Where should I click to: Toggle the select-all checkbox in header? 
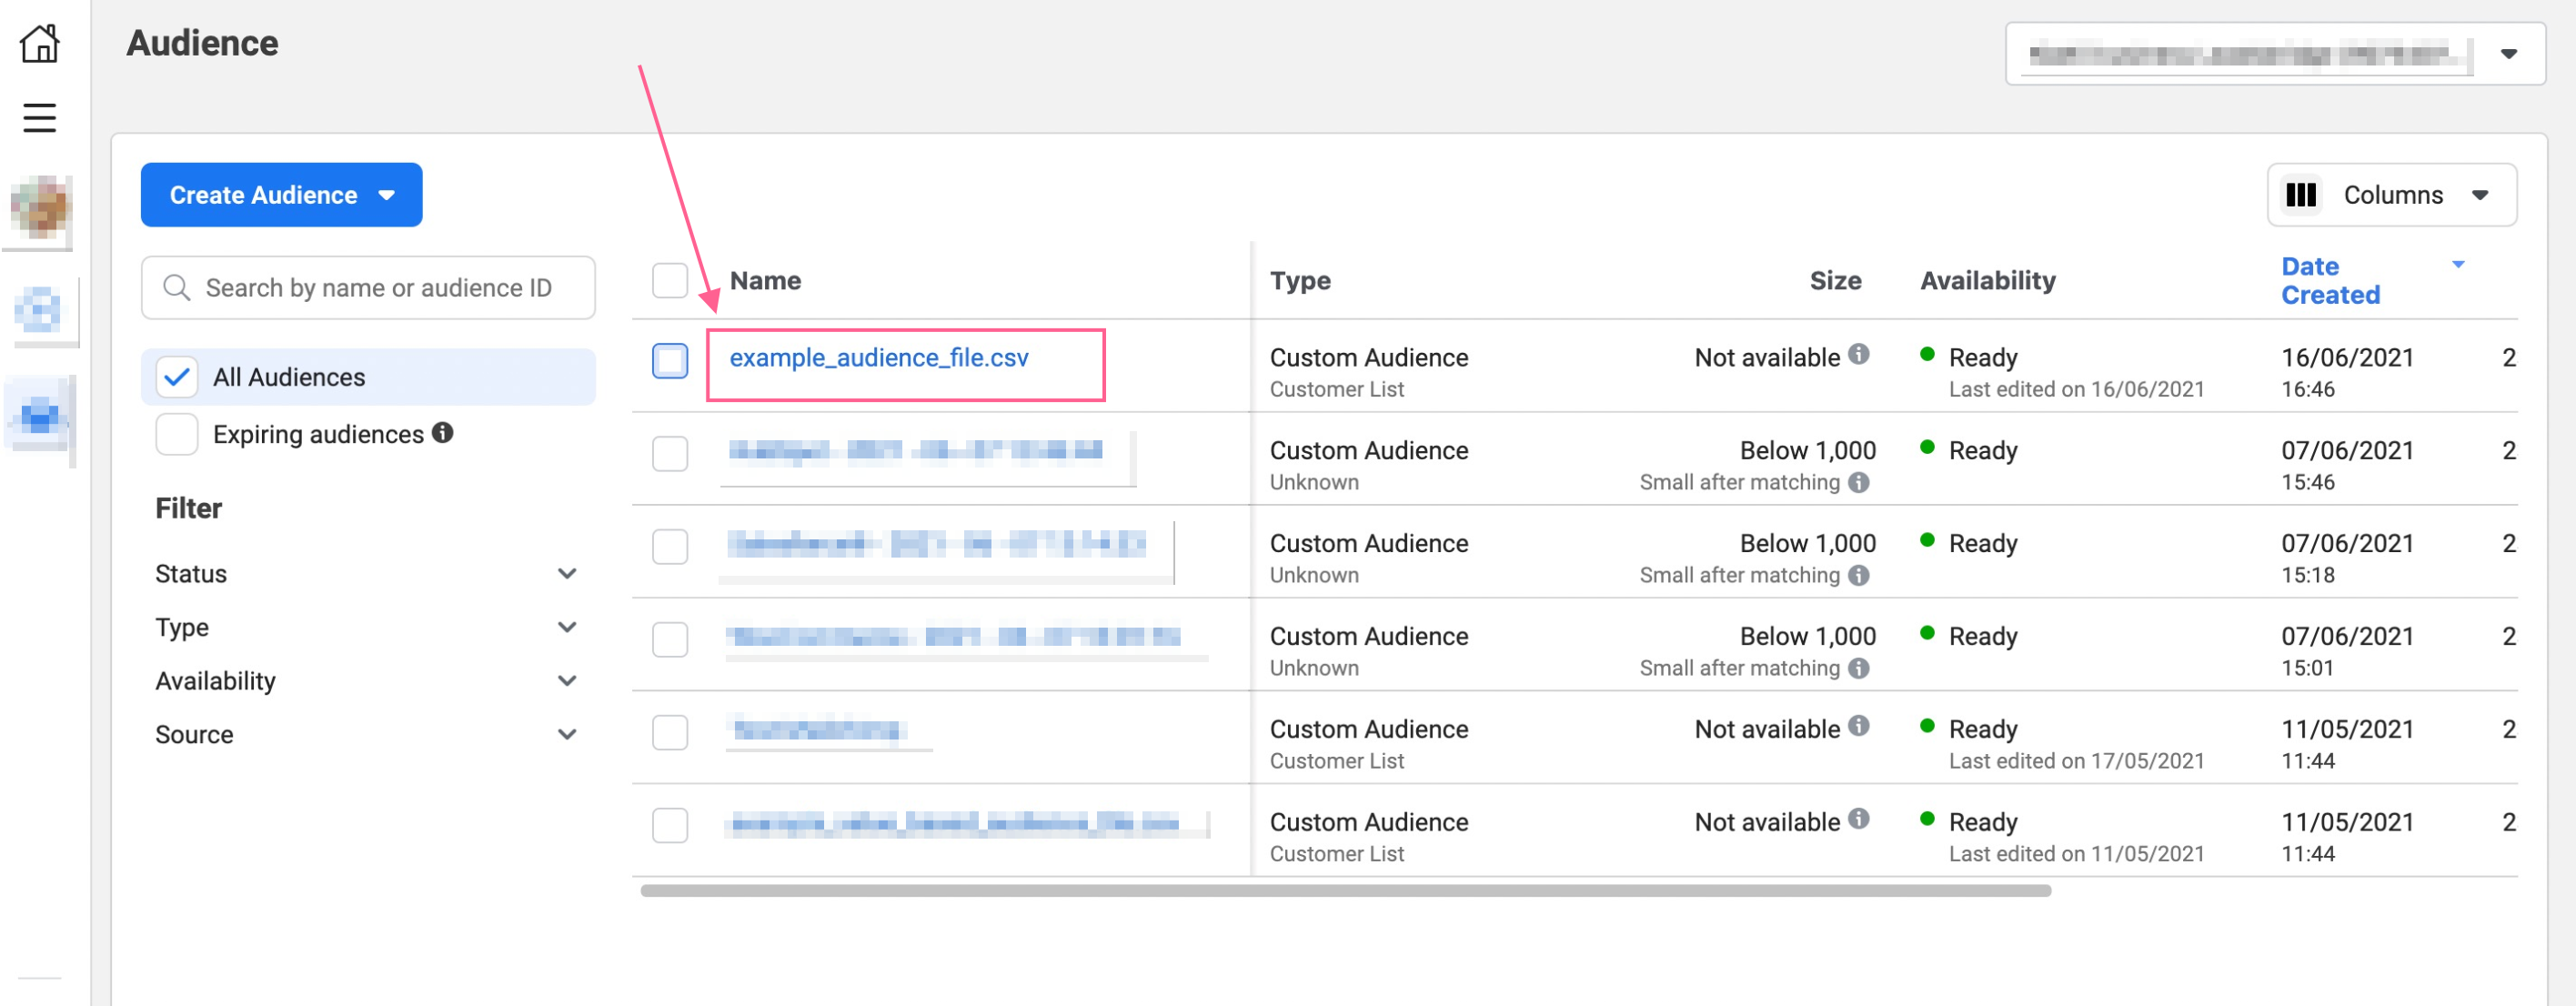coord(670,281)
